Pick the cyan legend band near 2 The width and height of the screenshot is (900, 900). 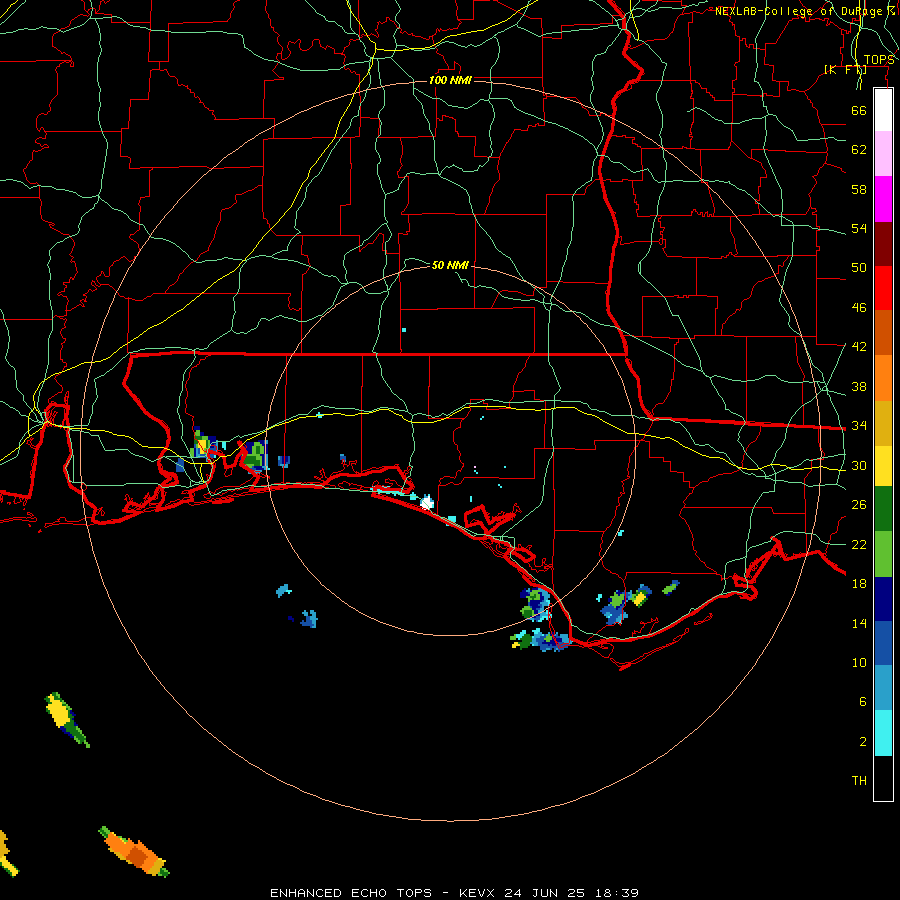(x=883, y=733)
